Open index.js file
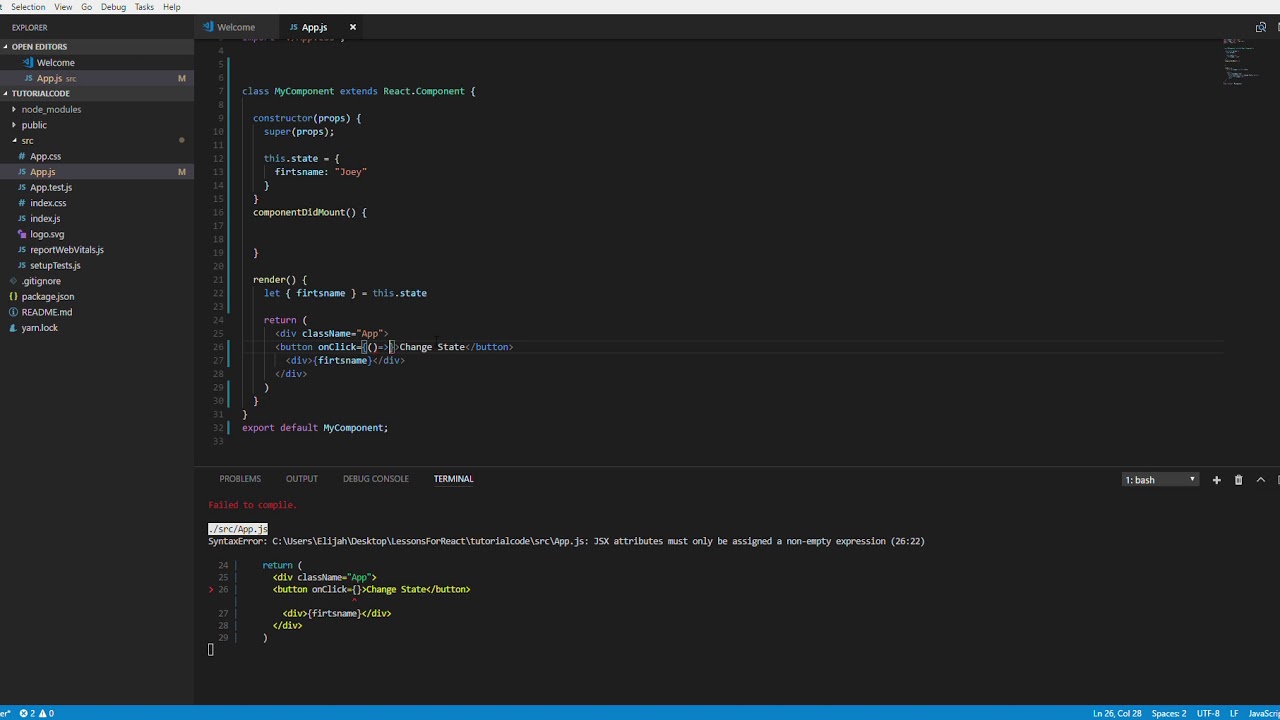The image size is (1280, 720). [45, 219]
